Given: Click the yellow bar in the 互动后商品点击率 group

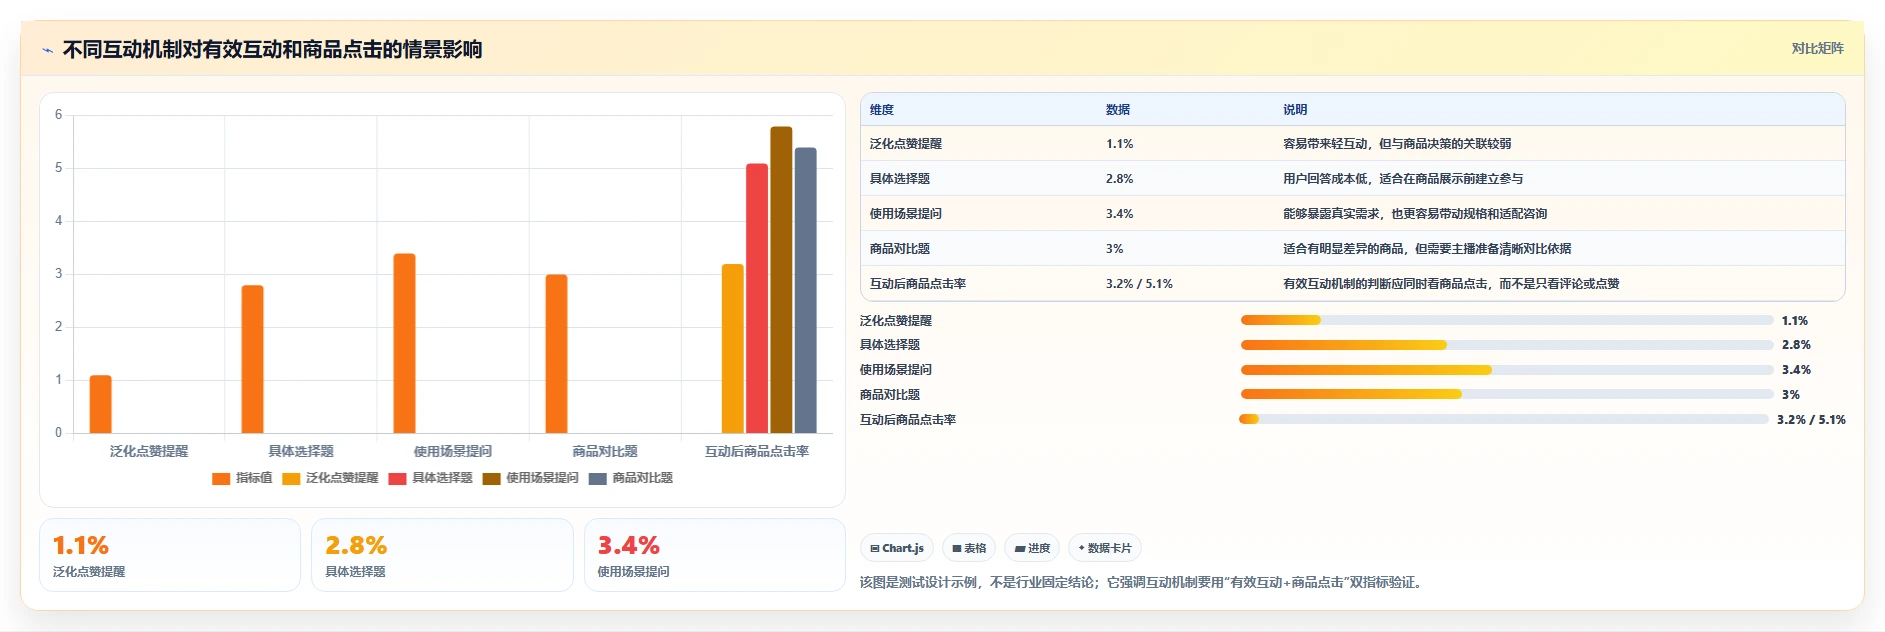Looking at the screenshot, I should (733, 348).
